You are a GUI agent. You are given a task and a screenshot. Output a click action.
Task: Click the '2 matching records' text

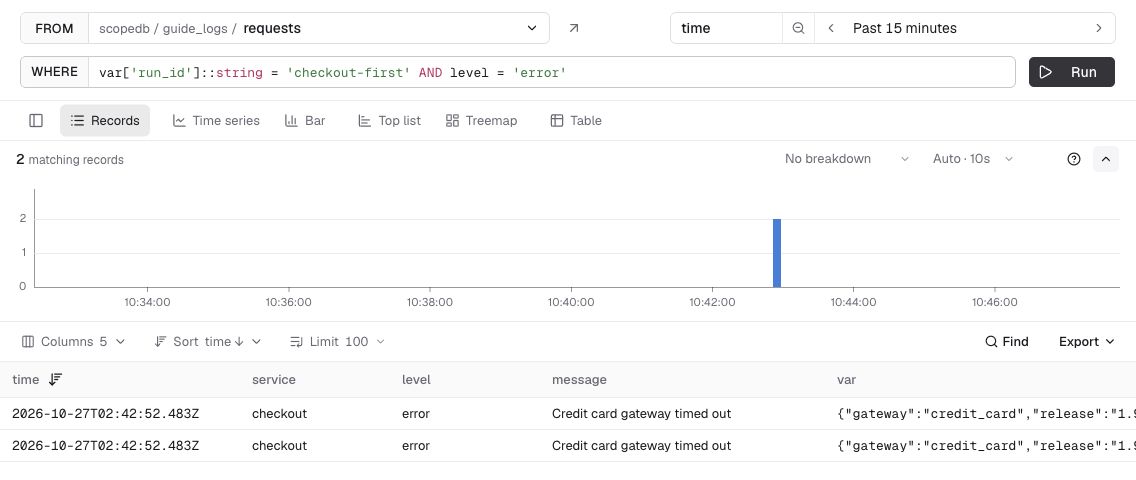coord(70,159)
